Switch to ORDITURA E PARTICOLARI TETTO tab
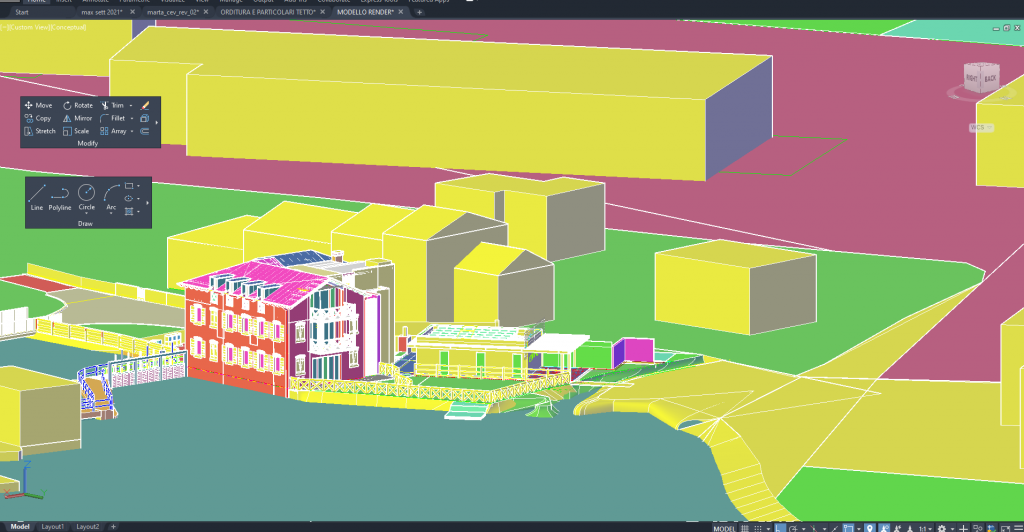 pos(267,12)
